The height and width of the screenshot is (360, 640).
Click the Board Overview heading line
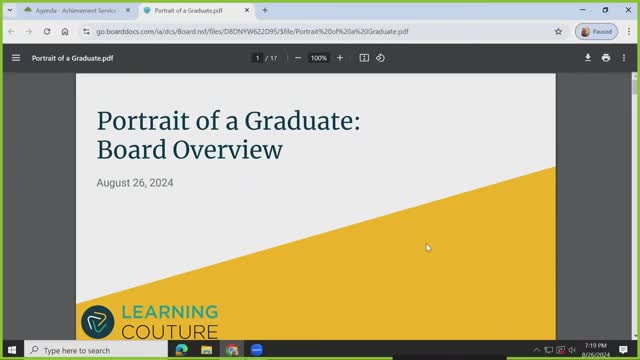tap(190, 149)
